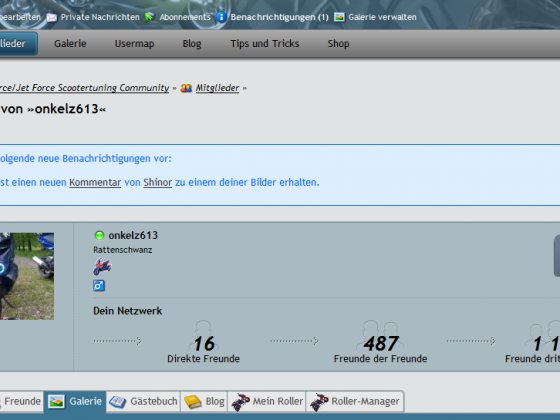Switch to the Mein Roller tab
Screen dimensions: 560x420
pyautogui.click(x=267, y=401)
